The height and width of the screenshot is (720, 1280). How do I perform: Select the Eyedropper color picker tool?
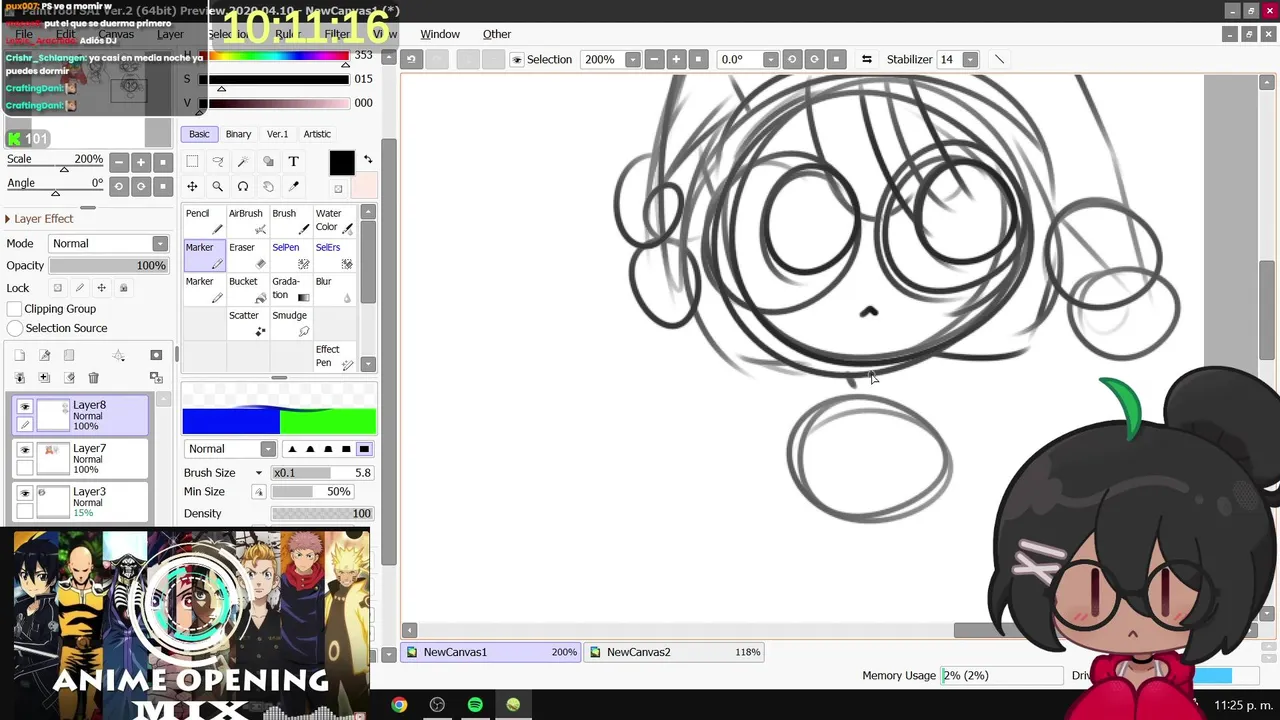[x=293, y=186]
